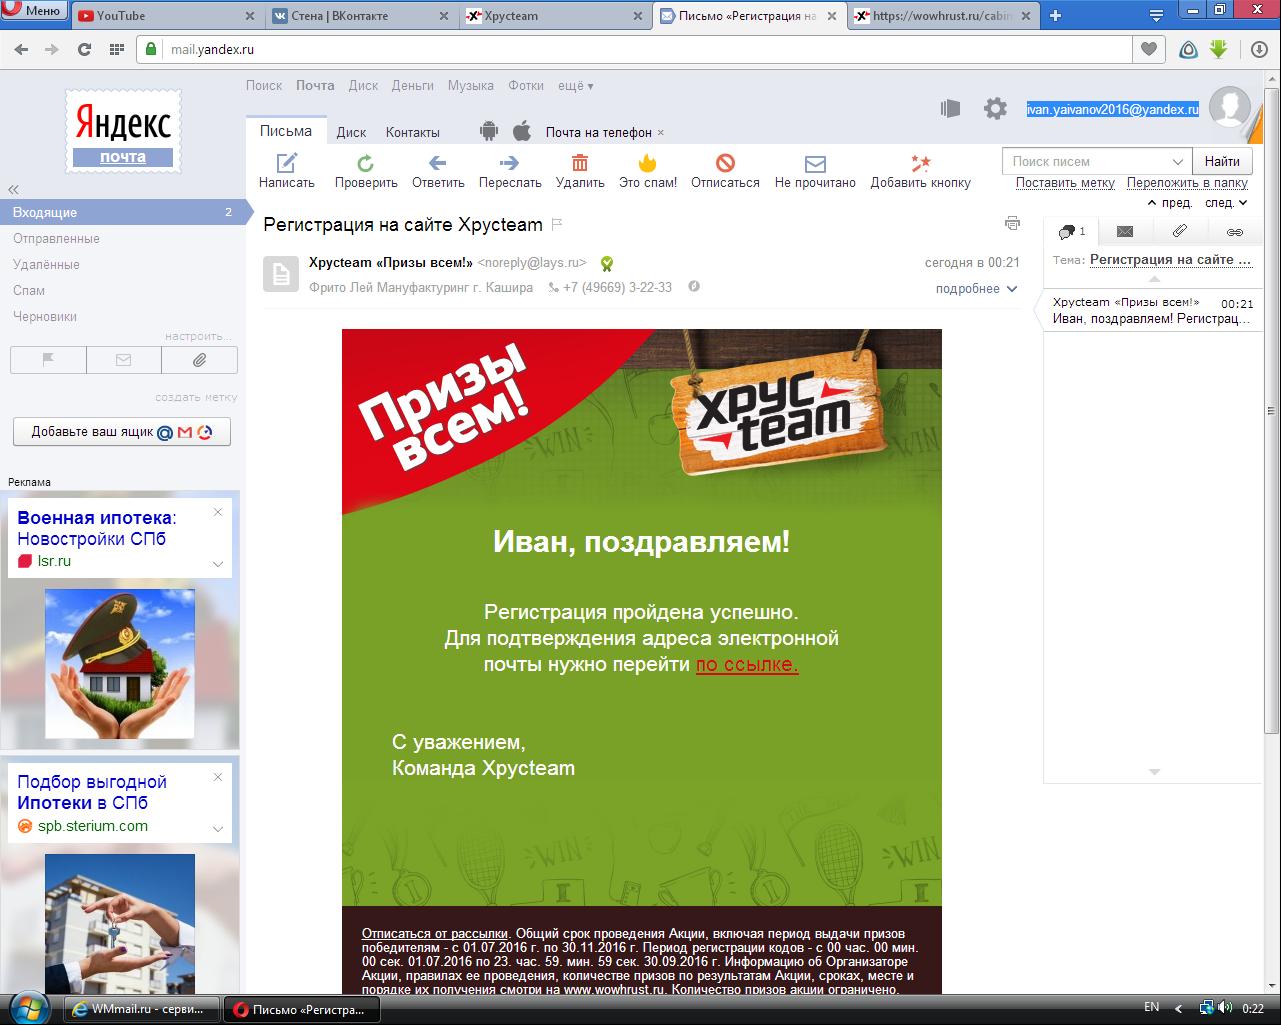Mark as unread with Не прочитано
Screen dimensions: 1281x1025
pos(815,171)
